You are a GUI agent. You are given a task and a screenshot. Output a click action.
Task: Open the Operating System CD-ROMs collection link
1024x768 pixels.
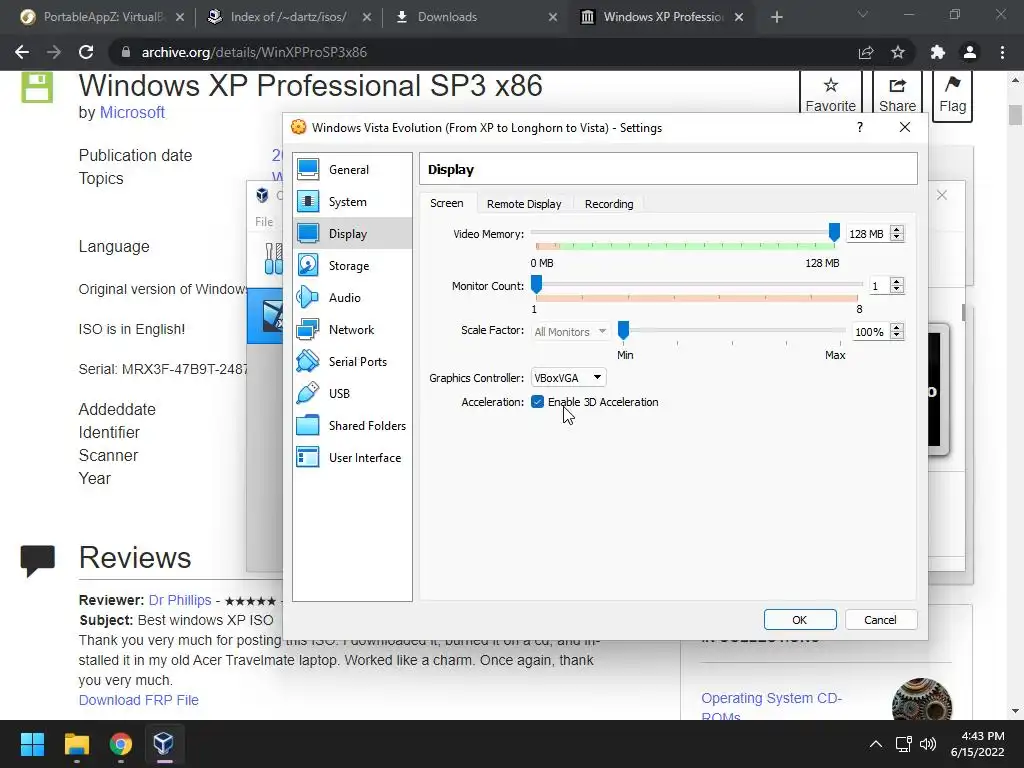(771, 707)
